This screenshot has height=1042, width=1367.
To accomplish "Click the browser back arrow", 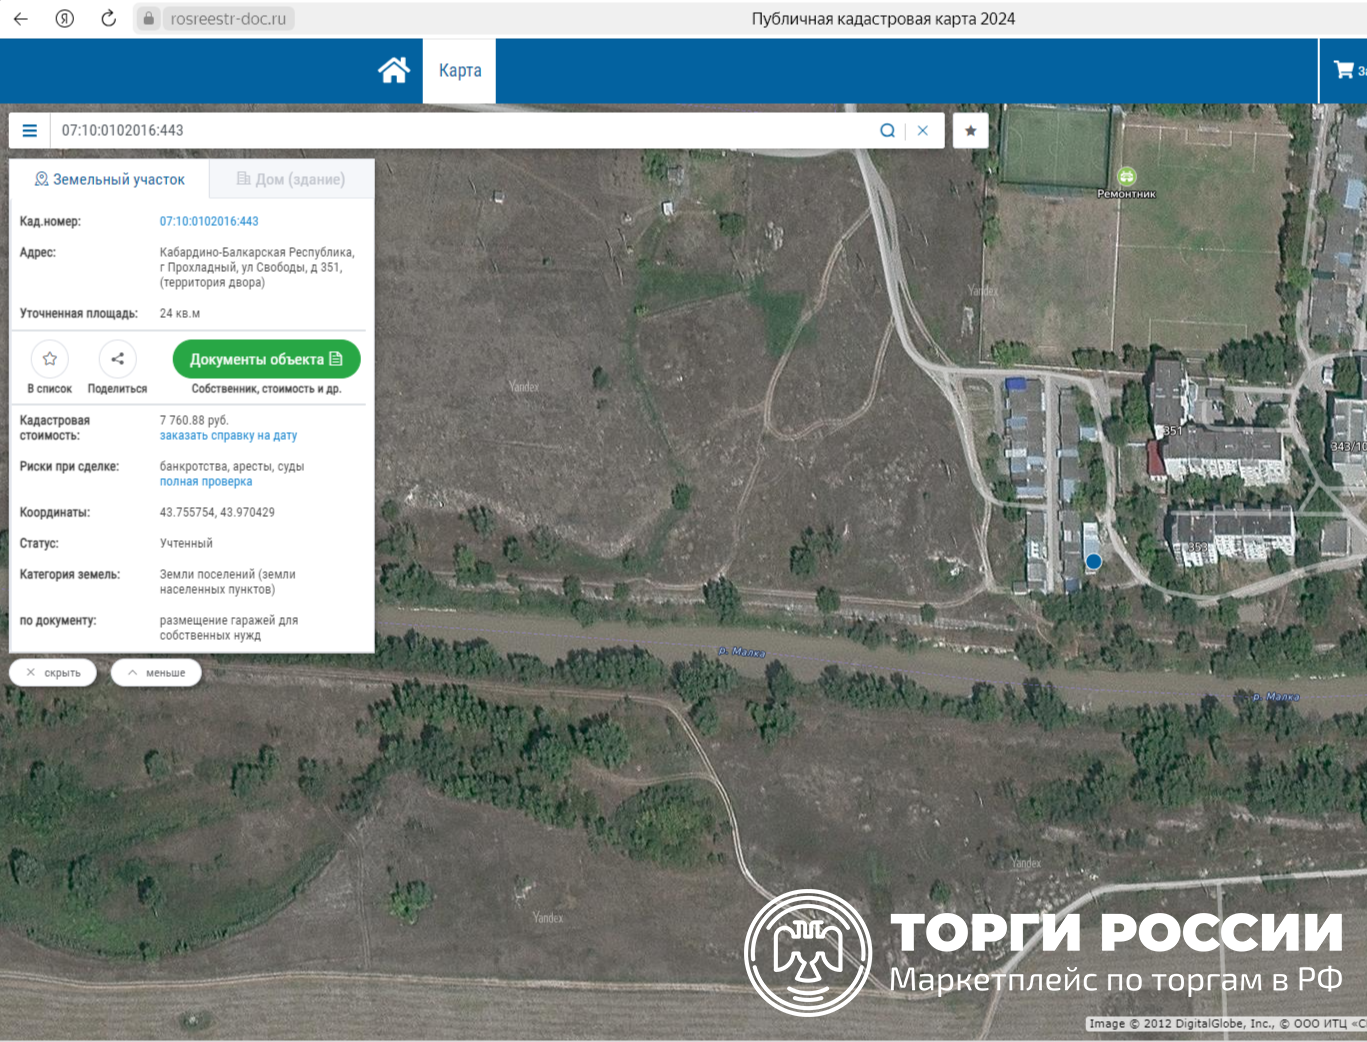I will pos(21,19).
